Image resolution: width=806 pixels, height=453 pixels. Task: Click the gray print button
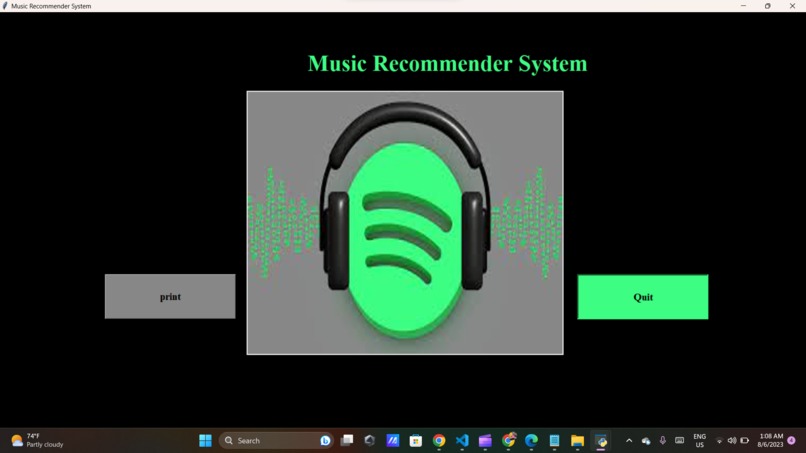click(x=170, y=296)
